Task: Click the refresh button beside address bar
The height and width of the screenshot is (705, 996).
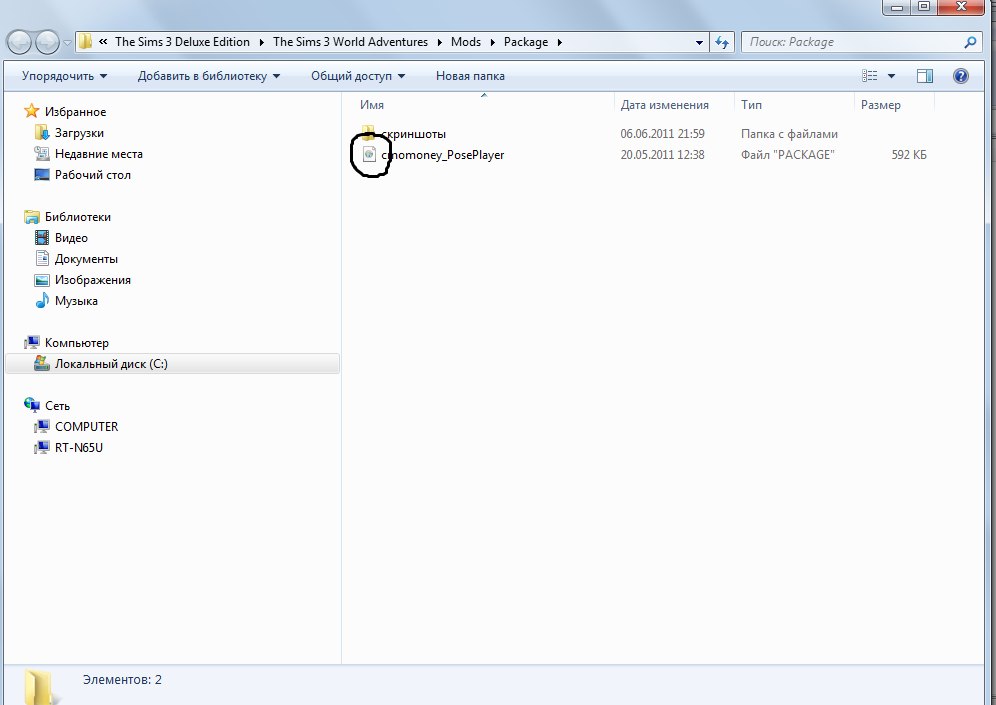Action: pos(722,42)
